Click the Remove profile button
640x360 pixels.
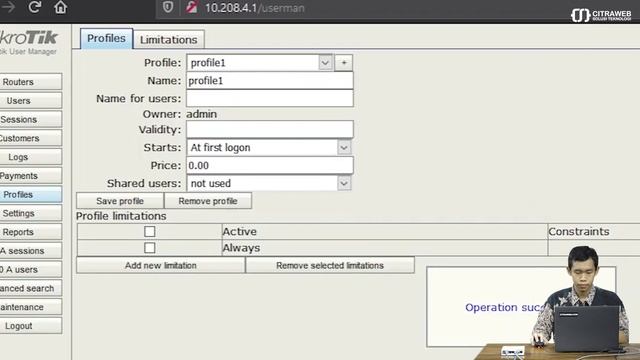208,201
